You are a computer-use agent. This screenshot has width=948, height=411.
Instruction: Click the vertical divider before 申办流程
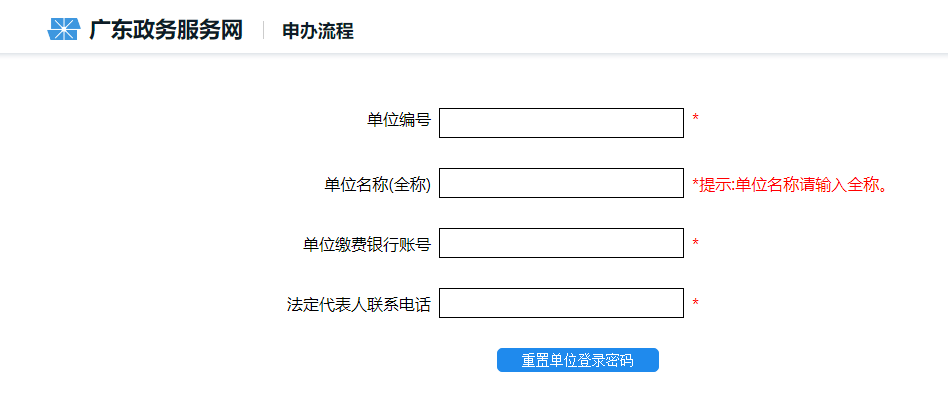[263, 30]
